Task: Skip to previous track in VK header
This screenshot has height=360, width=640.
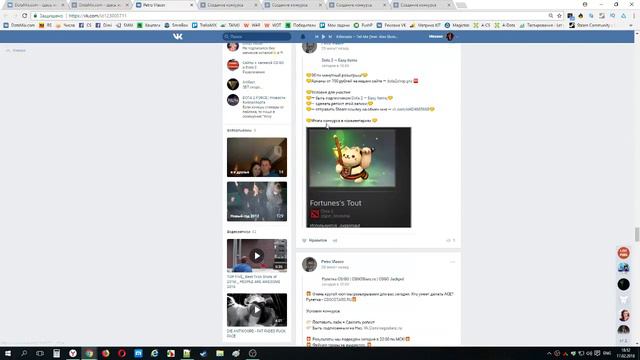Action: (x=316, y=36)
